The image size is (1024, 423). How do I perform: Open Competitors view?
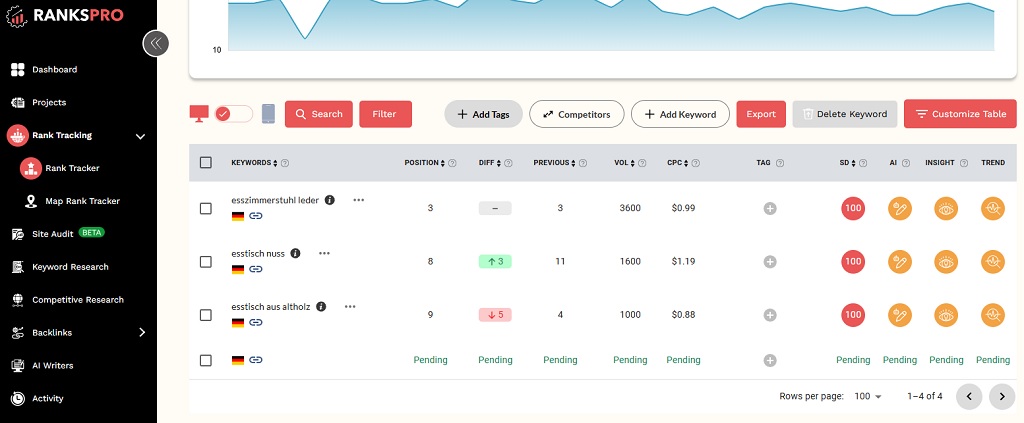click(577, 114)
